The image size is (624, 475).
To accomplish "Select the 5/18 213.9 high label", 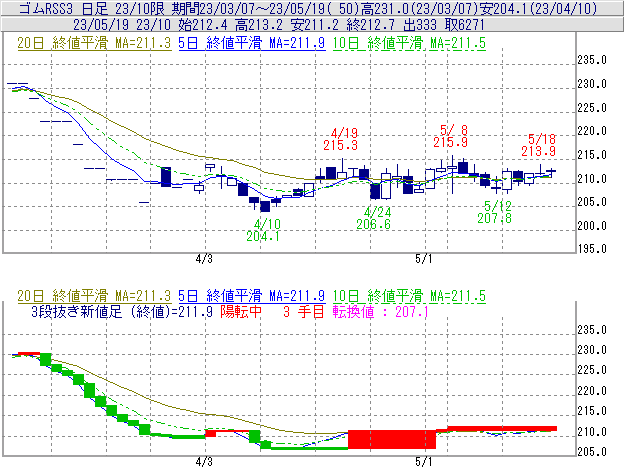I will pyautogui.click(x=538, y=145).
